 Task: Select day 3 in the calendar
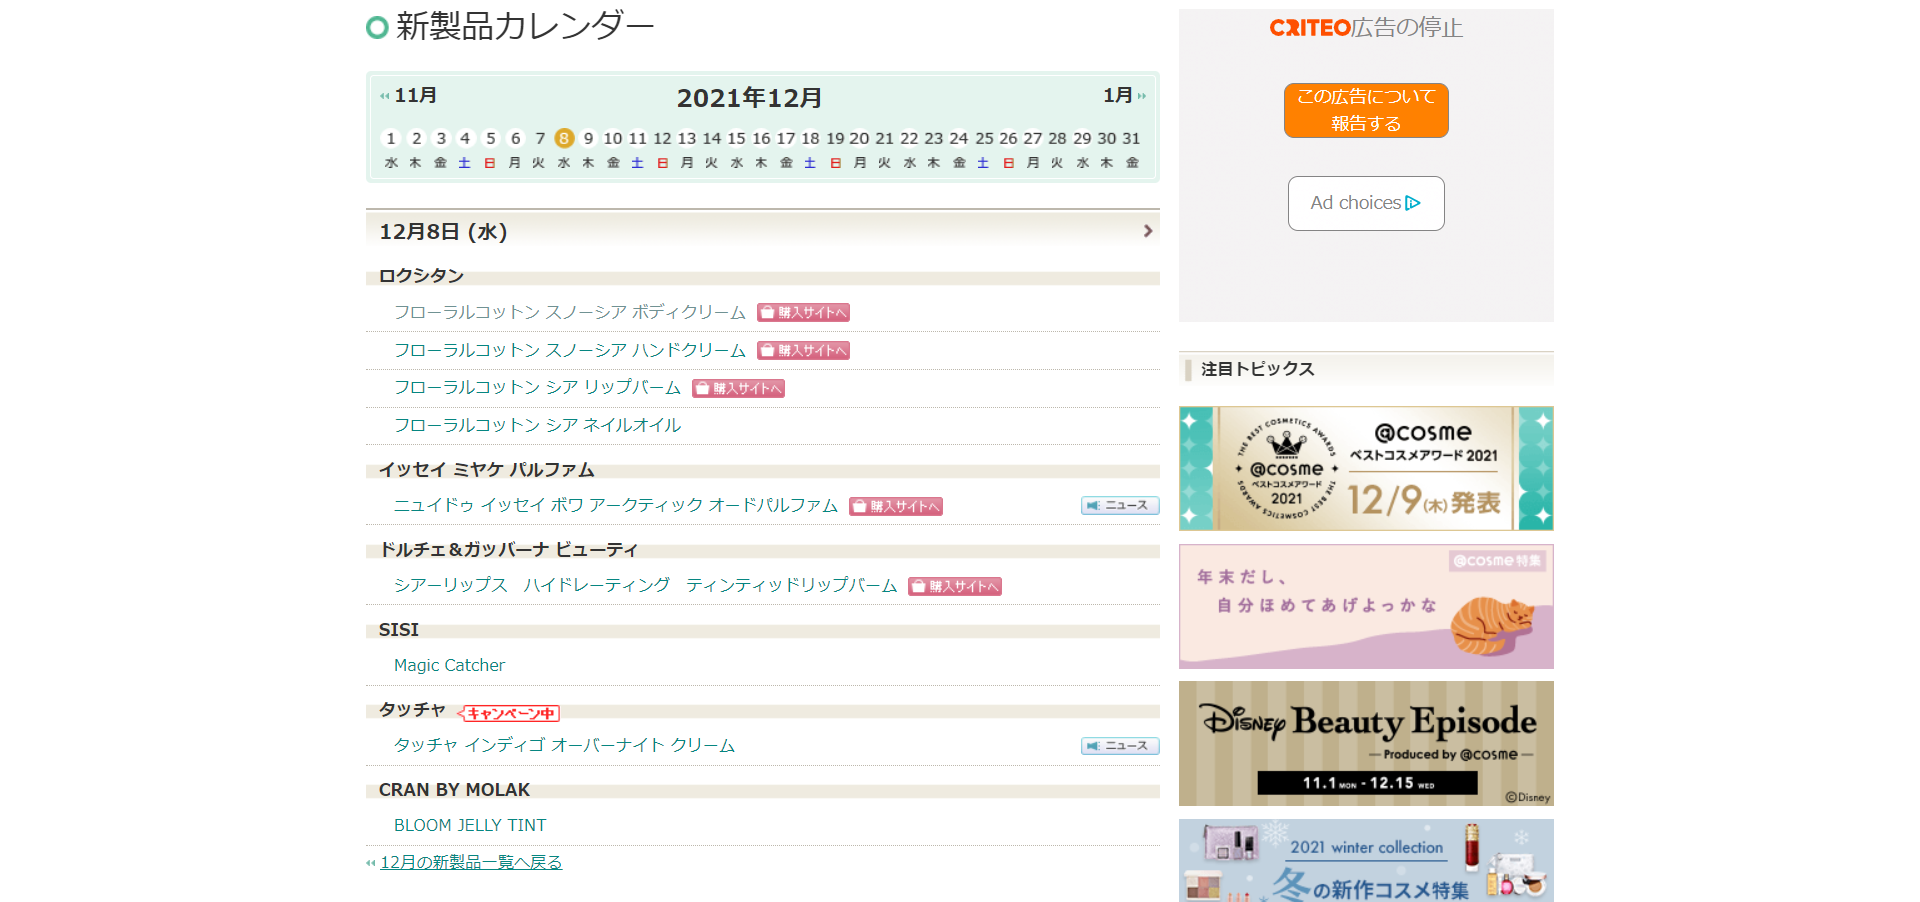click(441, 138)
